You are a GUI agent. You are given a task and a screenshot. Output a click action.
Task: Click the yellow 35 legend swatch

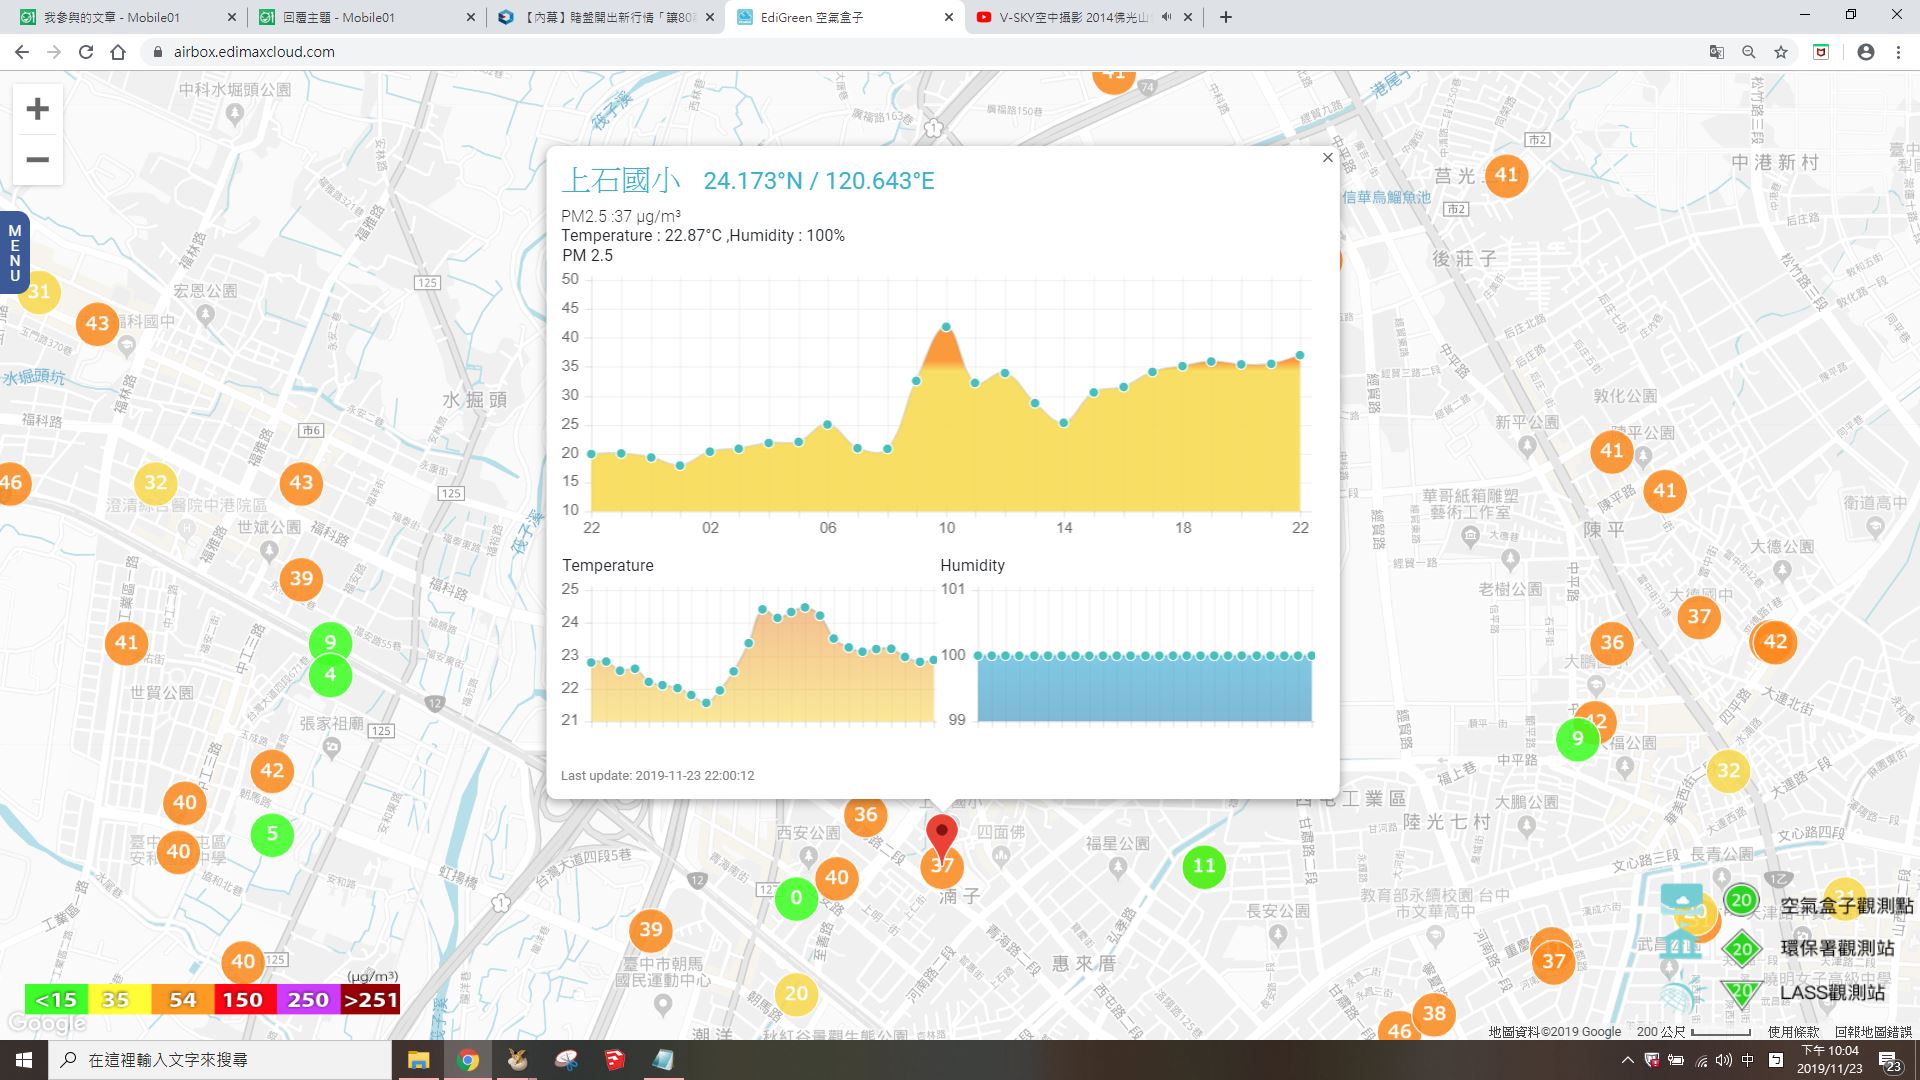(119, 999)
